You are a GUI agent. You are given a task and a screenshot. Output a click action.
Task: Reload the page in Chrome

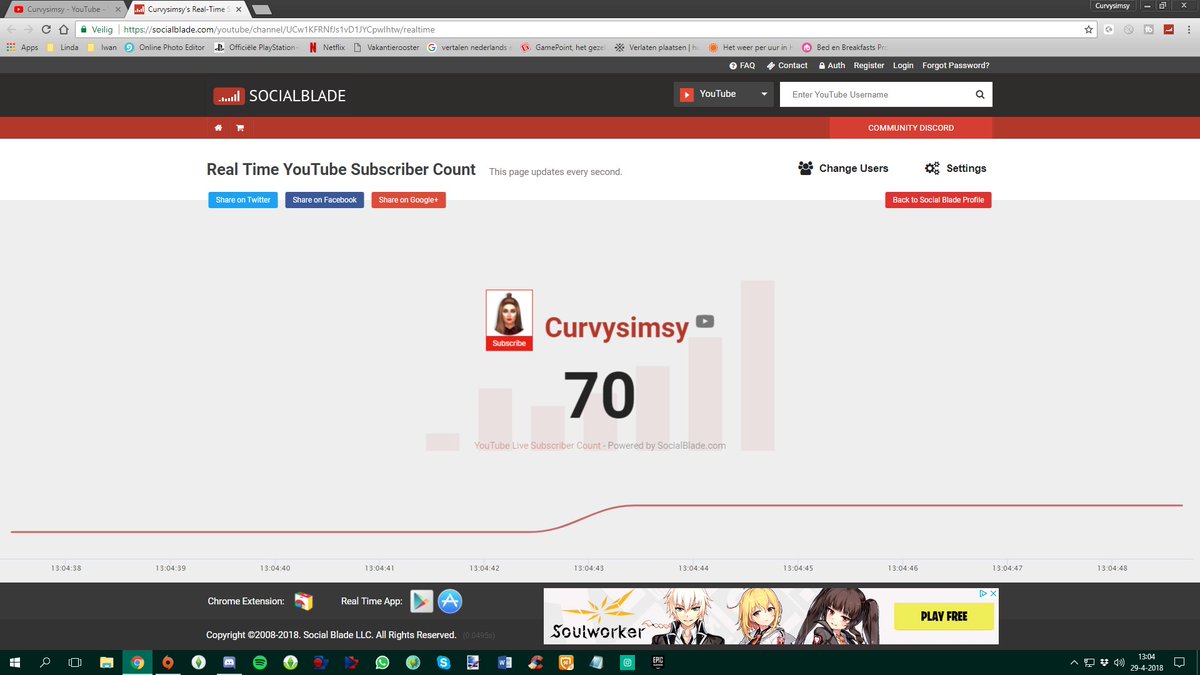46,30
